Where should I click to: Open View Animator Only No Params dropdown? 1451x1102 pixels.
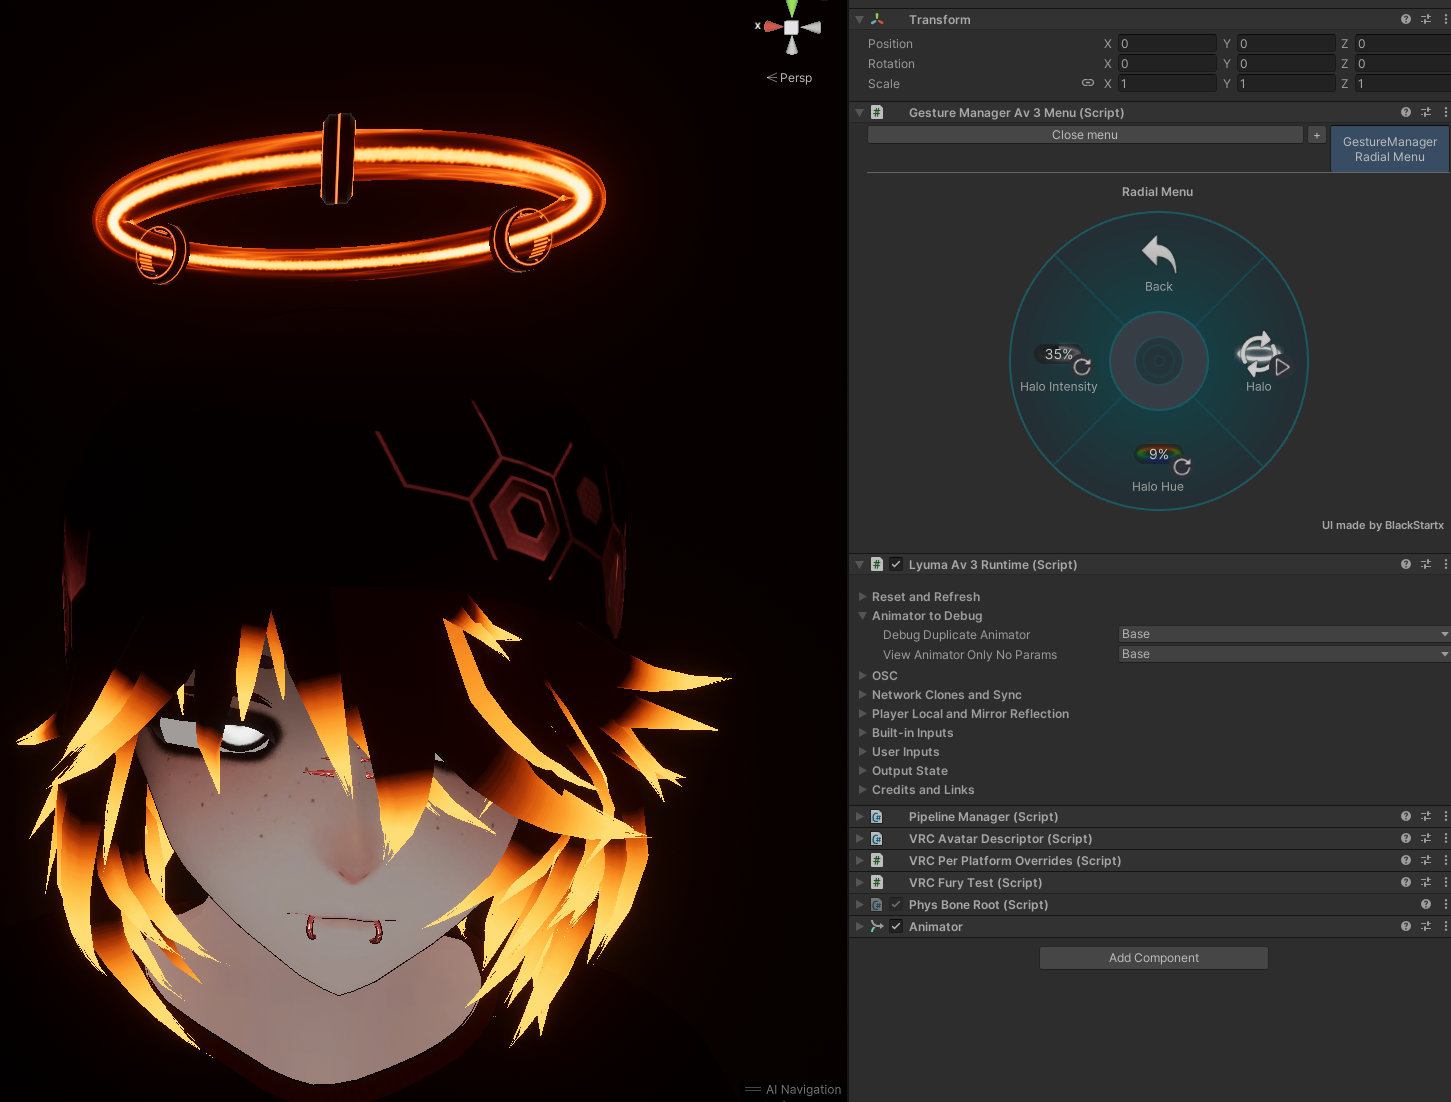click(x=1283, y=654)
